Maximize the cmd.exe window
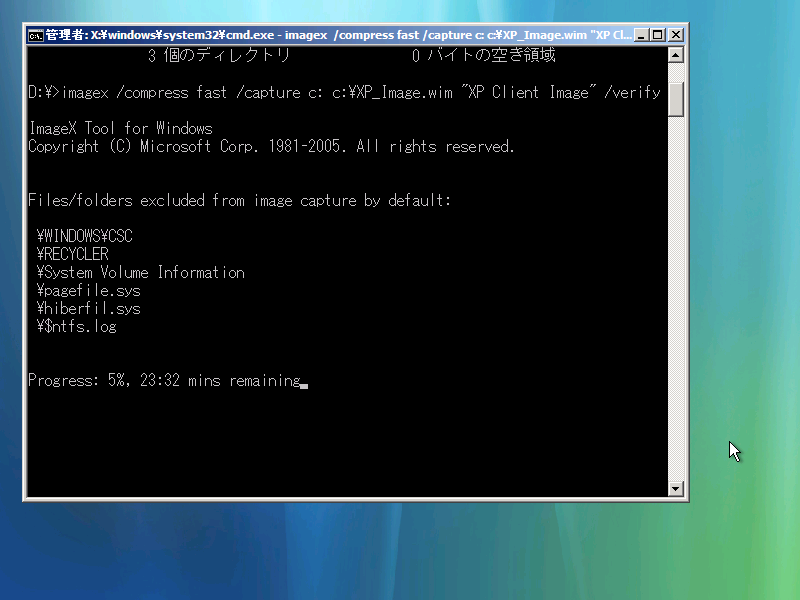 point(658,35)
